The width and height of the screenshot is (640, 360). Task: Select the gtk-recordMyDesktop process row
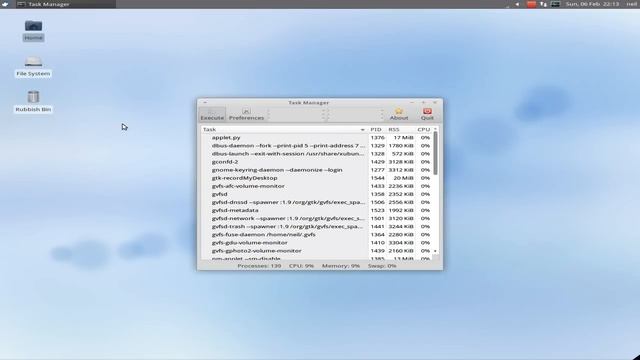(316, 178)
